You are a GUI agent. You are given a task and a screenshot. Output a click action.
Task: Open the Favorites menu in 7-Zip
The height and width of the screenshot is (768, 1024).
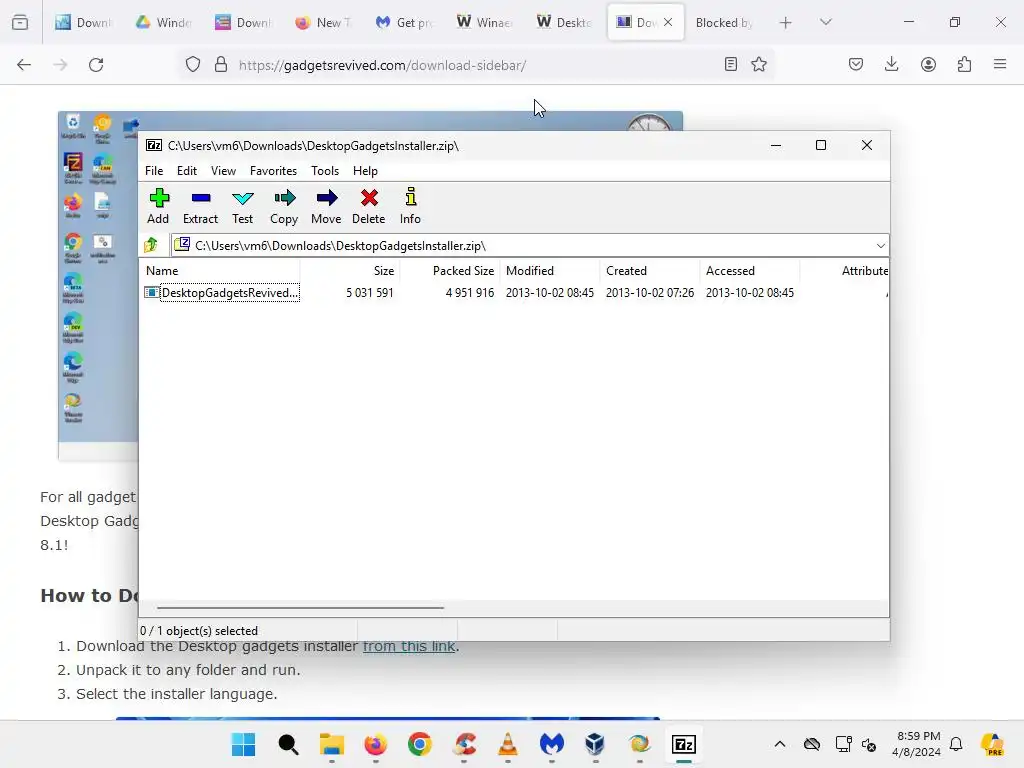click(x=273, y=170)
